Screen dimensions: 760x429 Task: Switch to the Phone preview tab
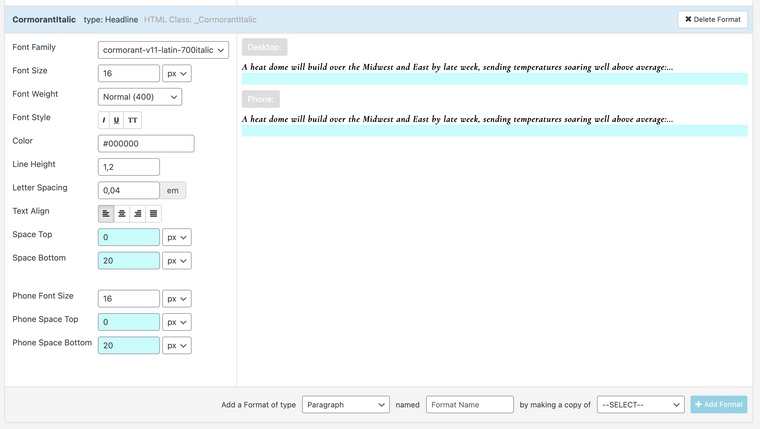tap(260, 99)
